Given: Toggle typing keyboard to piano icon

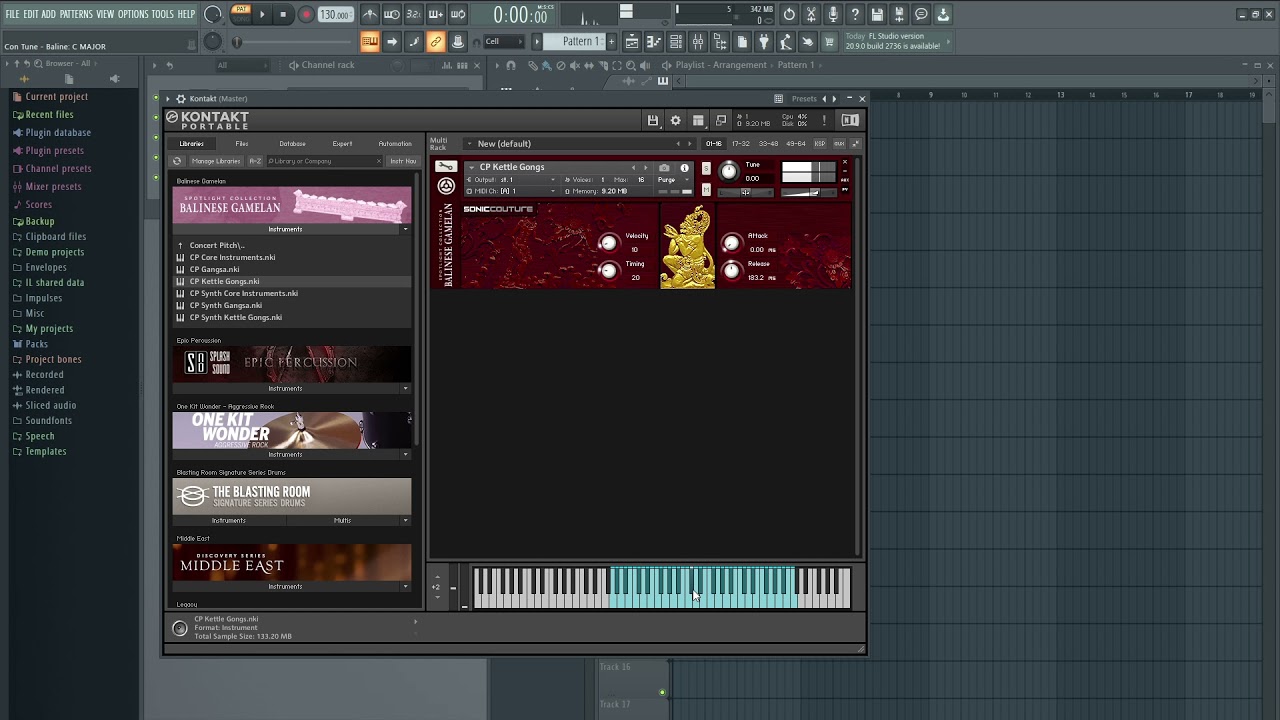Looking at the screenshot, I should click(x=370, y=41).
